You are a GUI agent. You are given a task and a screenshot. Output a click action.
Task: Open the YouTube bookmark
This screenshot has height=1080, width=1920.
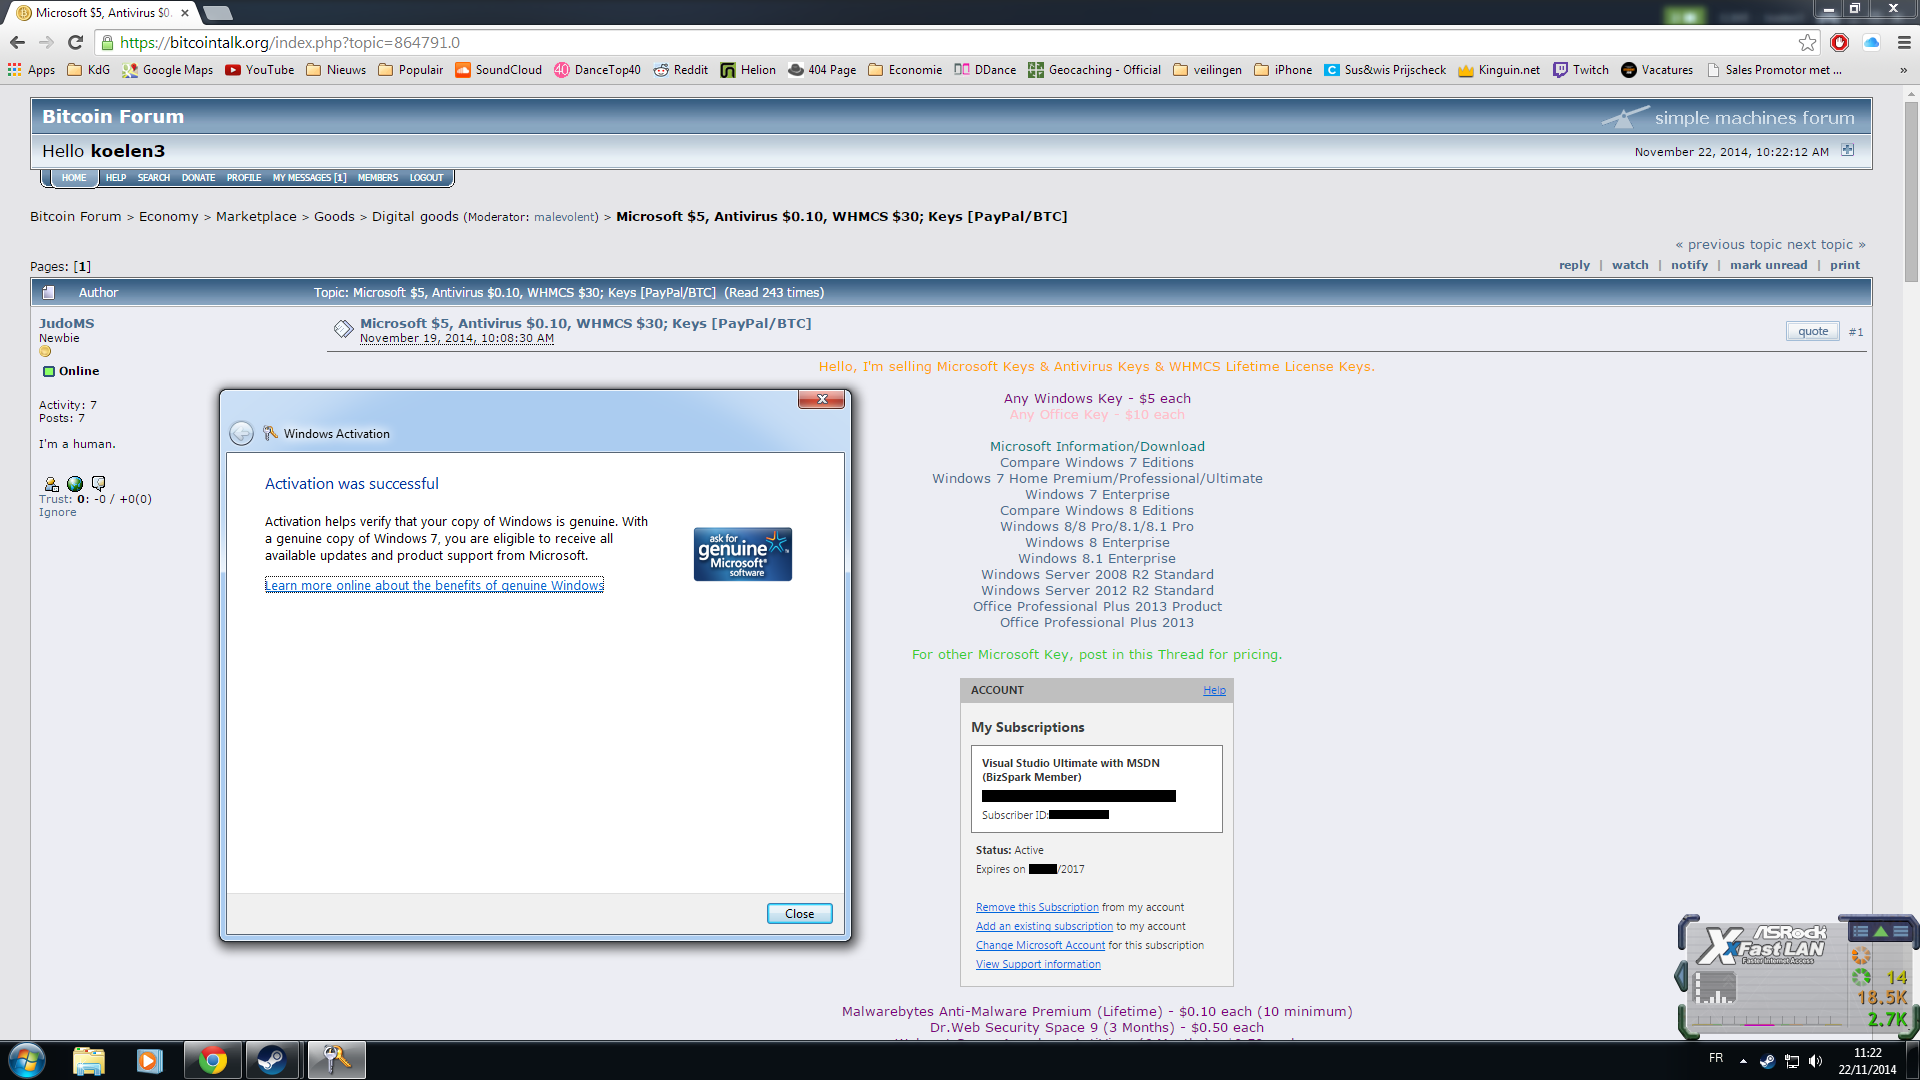[260, 70]
